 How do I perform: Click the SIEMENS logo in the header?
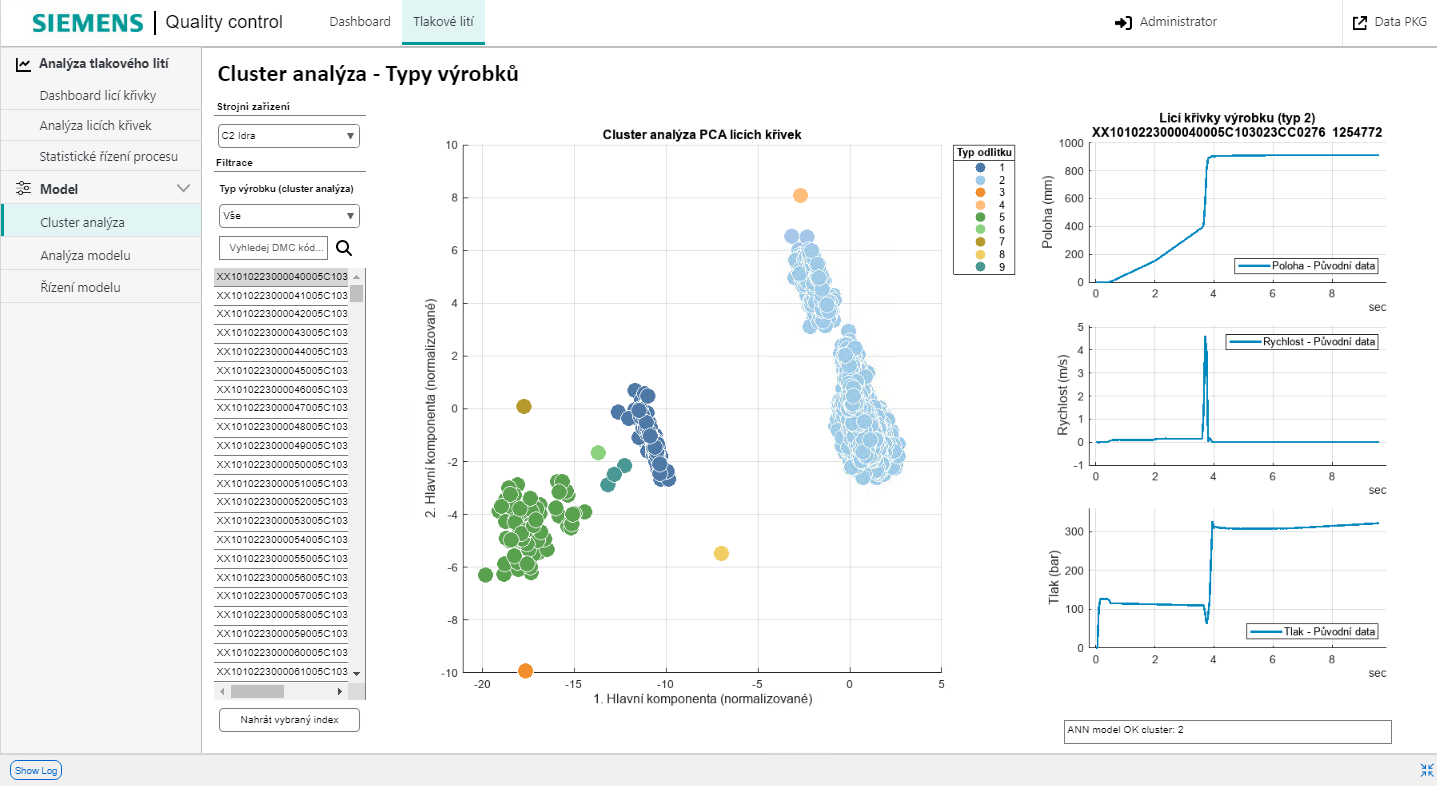tap(85, 21)
